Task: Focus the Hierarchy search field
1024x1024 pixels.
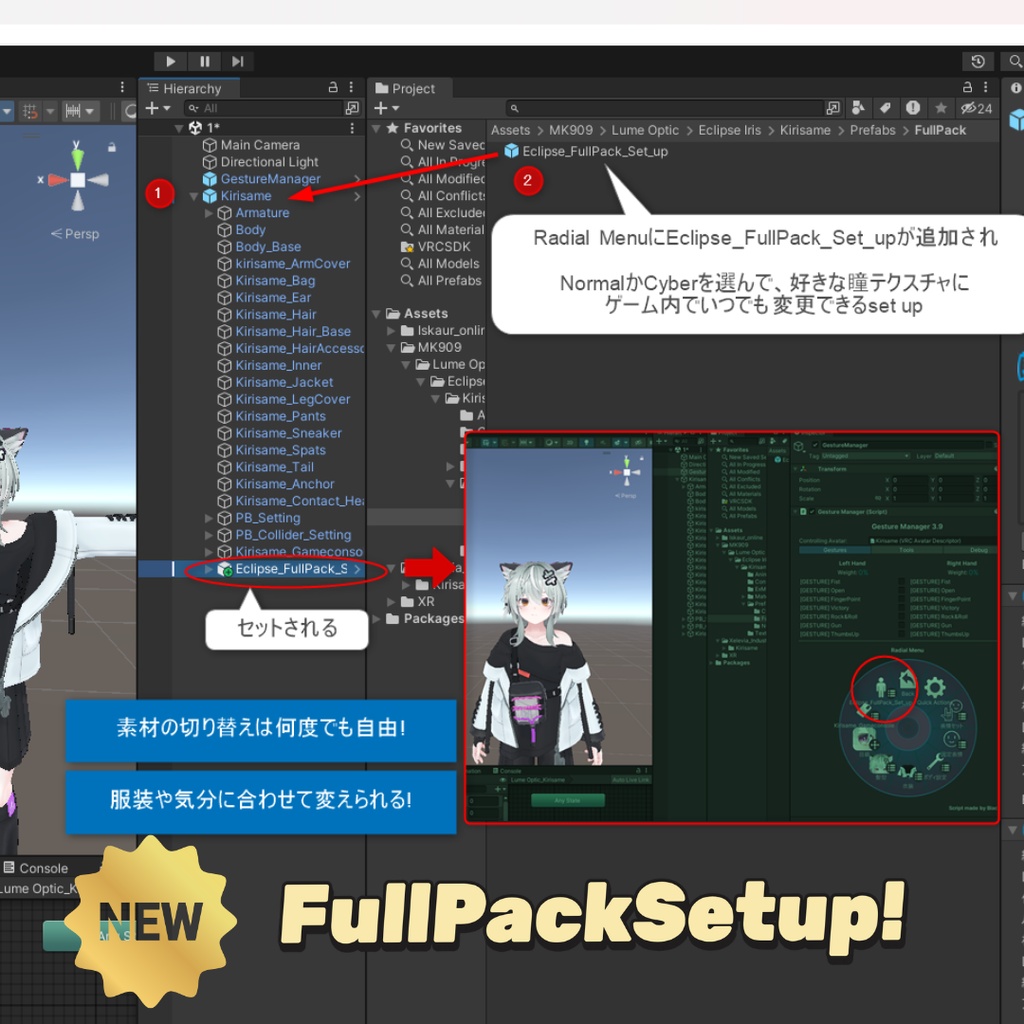Action: coord(264,108)
